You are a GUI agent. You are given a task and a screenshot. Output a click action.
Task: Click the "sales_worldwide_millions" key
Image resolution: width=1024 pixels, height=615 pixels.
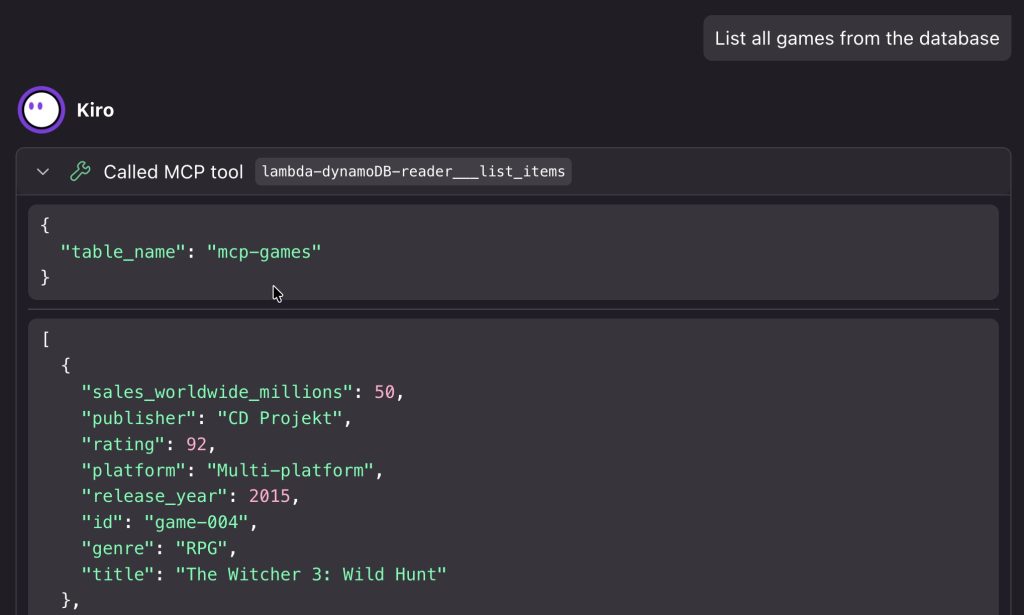[217, 391]
